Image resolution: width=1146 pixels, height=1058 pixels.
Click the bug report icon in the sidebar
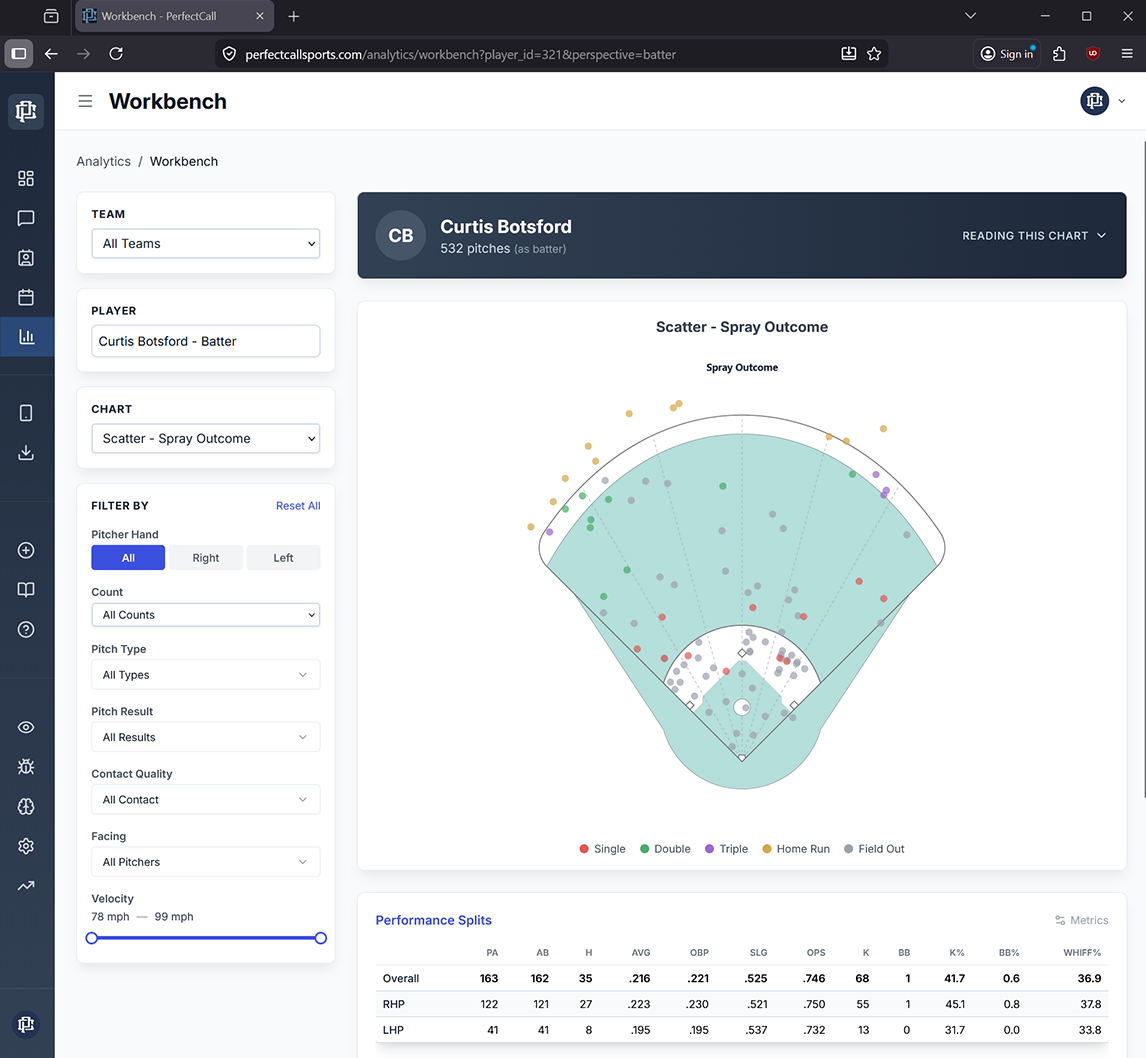[x=26, y=766]
